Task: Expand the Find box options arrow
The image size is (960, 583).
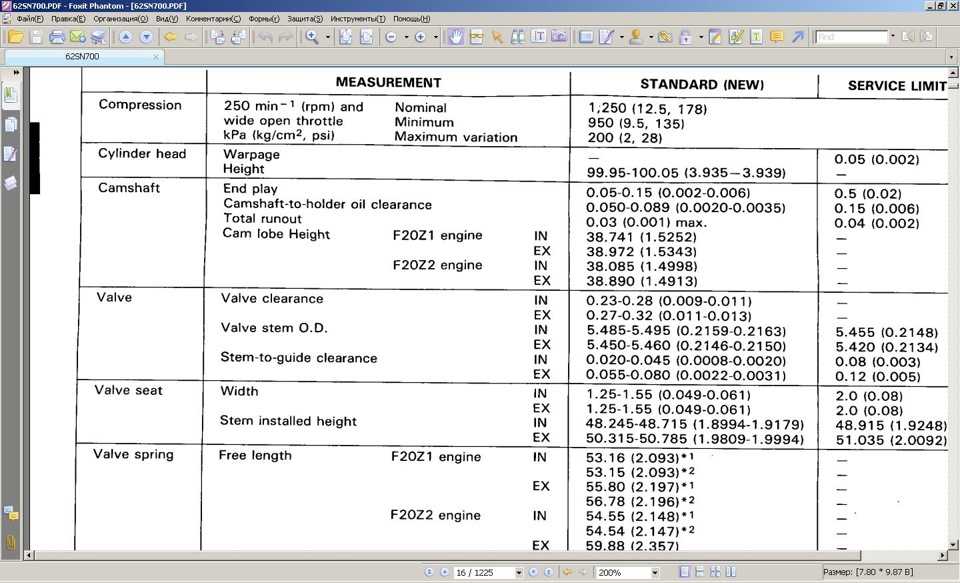Action: [894, 37]
